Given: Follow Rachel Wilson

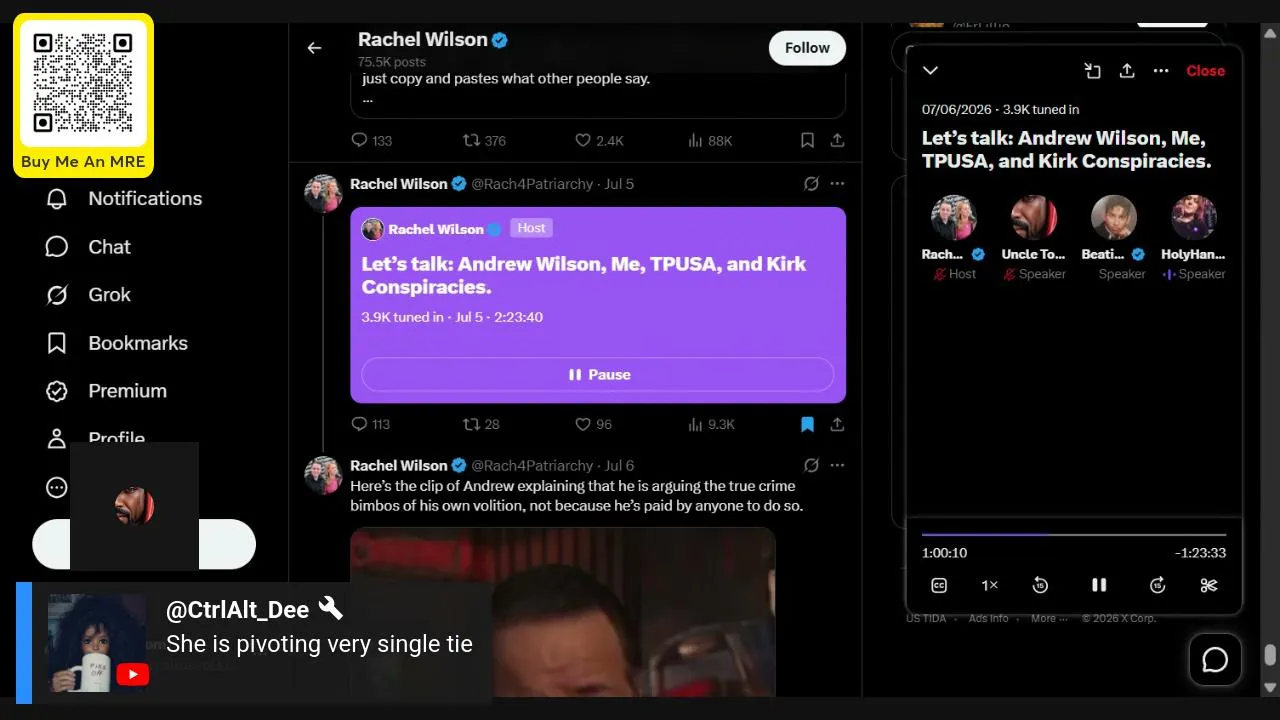Looking at the screenshot, I should (x=807, y=48).
